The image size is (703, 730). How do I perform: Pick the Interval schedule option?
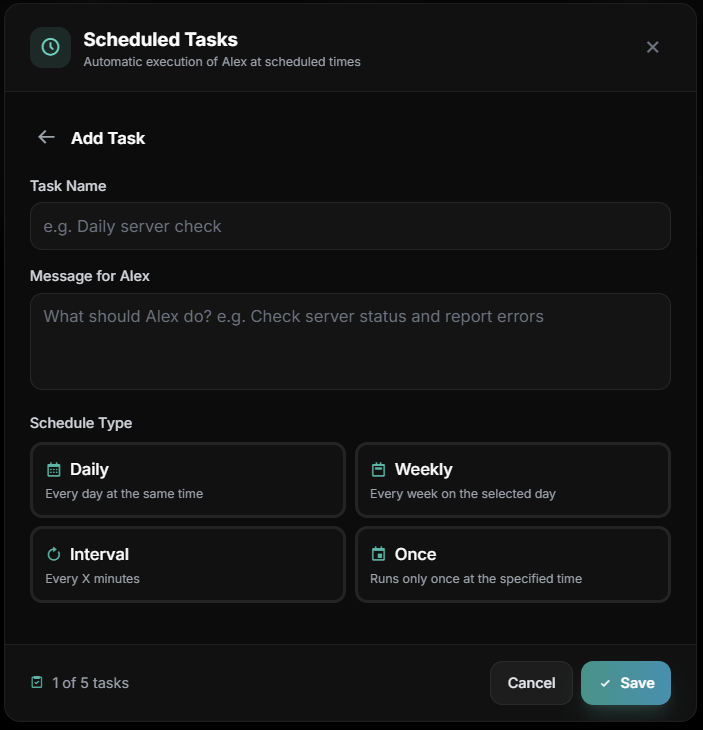pyautogui.click(x=188, y=565)
